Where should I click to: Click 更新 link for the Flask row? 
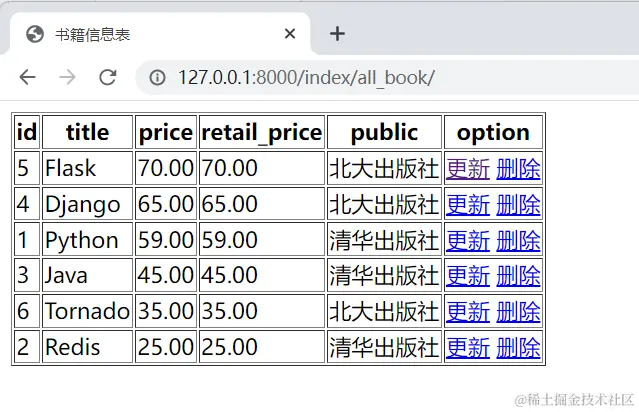(468, 169)
